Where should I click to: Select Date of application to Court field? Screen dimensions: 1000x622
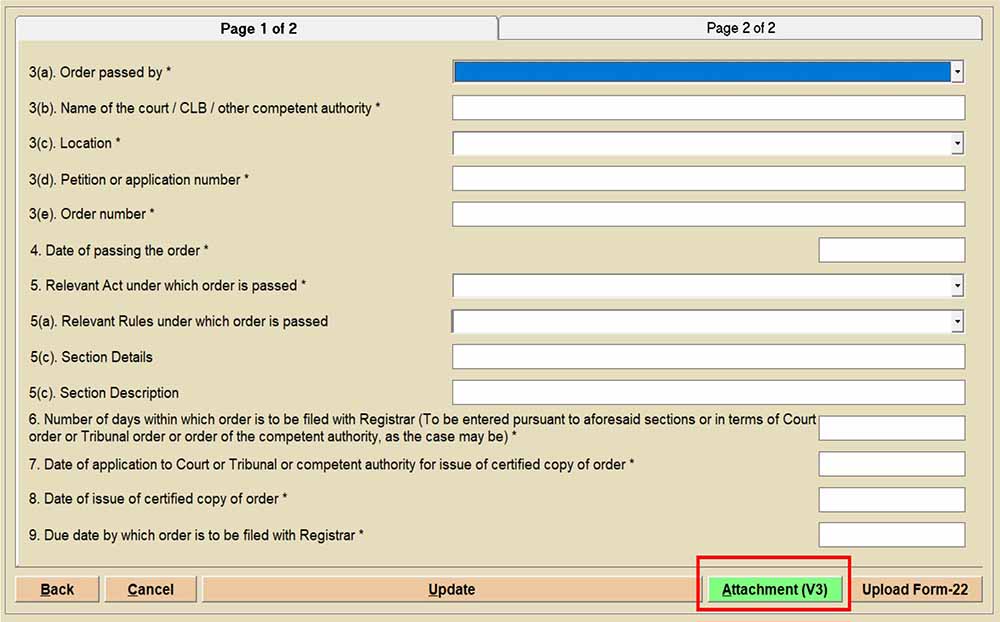[x=891, y=464]
